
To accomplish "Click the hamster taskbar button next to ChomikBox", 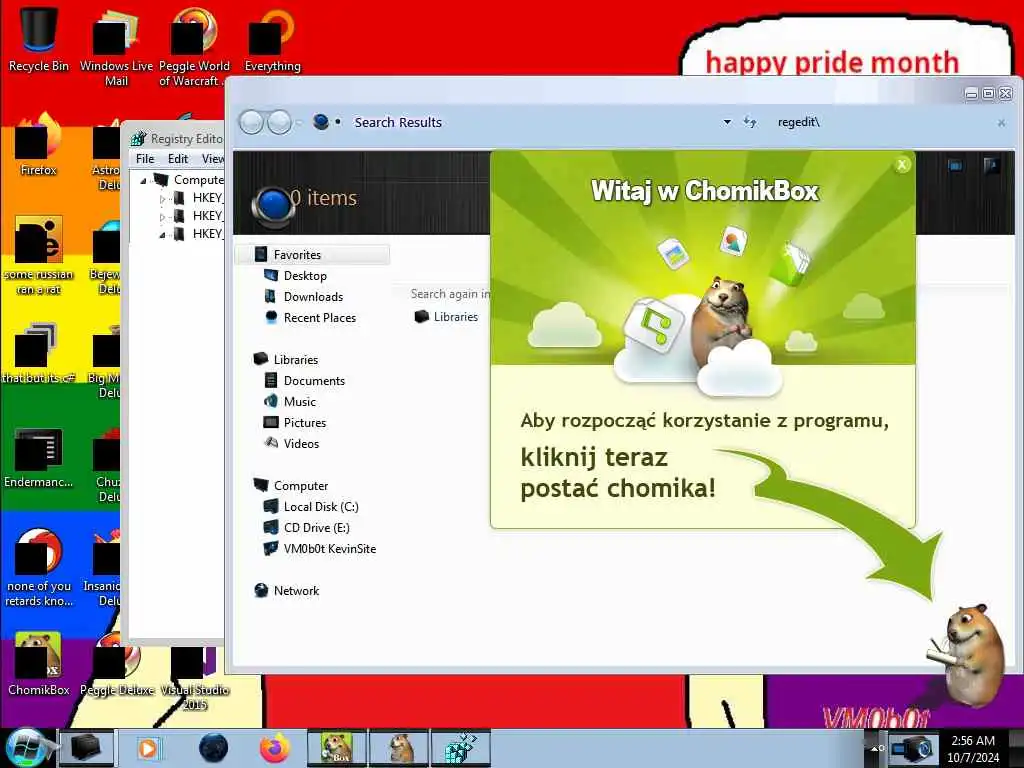I will pyautogui.click(x=399, y=748).
